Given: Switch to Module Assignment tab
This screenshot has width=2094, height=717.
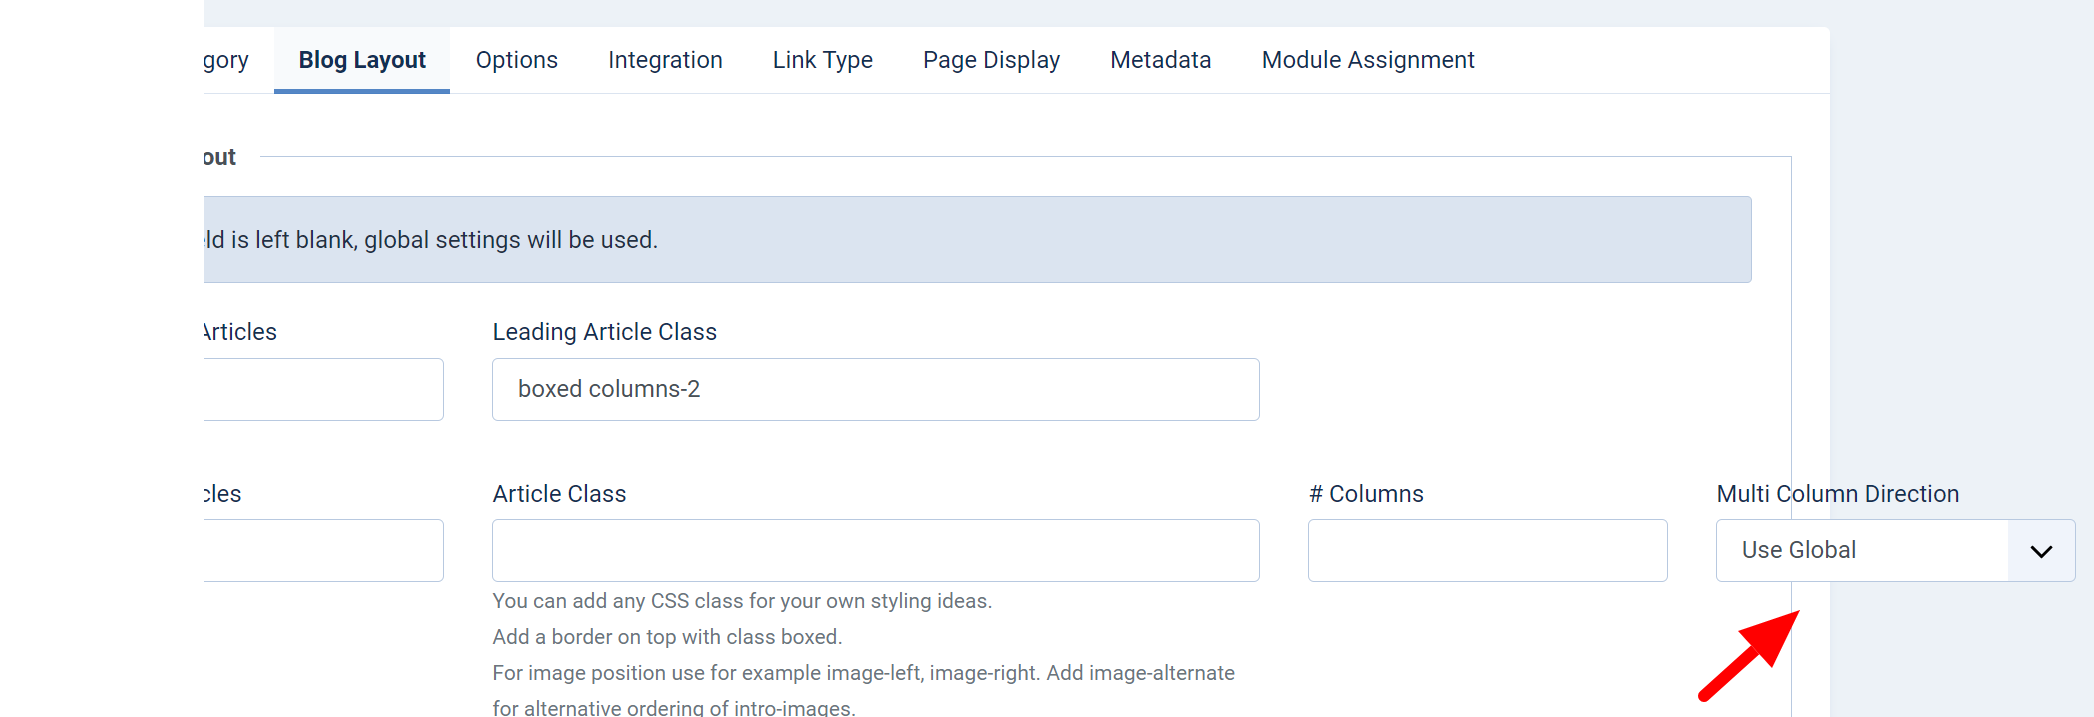Looking at the screenshot, I should [x=1368, y=60].
